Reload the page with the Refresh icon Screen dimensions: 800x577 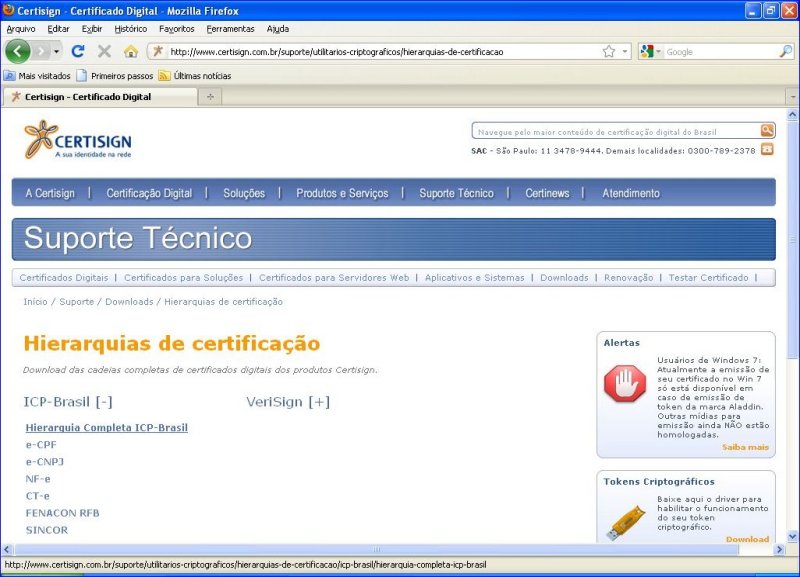pyautogui.click(x=78, y=51)
